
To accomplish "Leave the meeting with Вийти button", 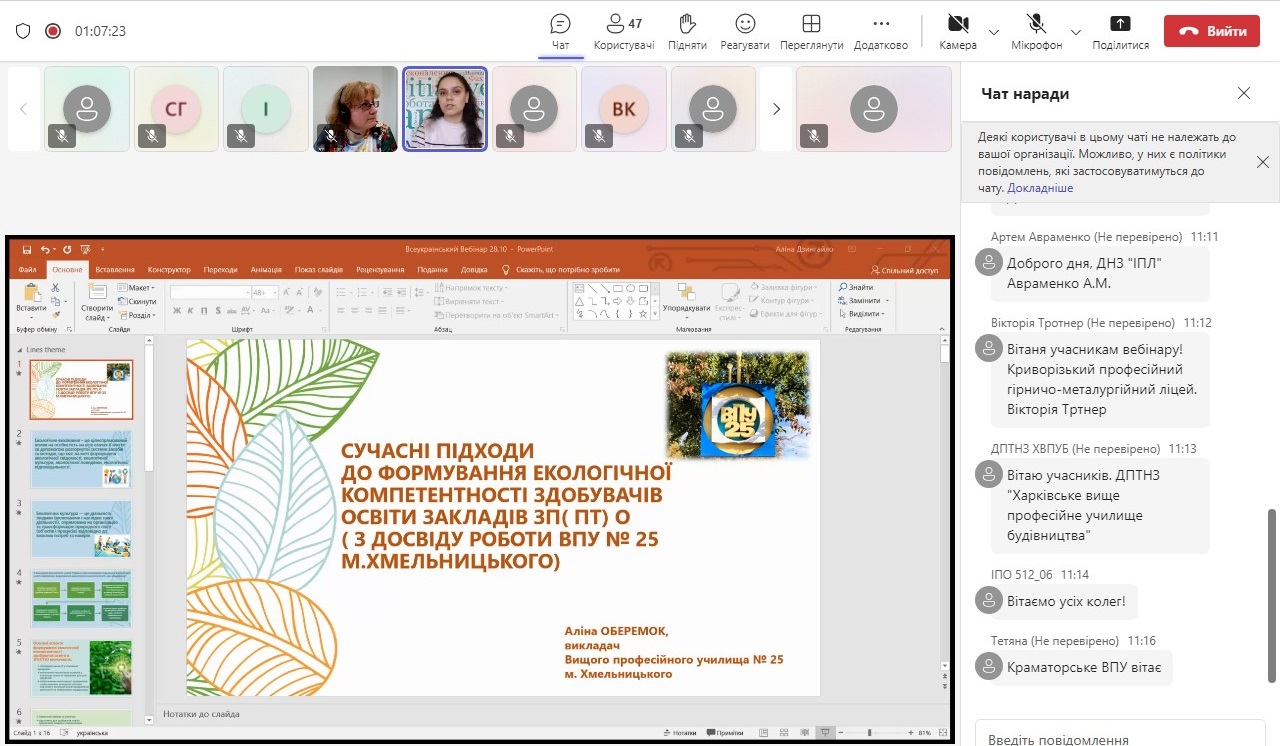I will [1212, 31].
